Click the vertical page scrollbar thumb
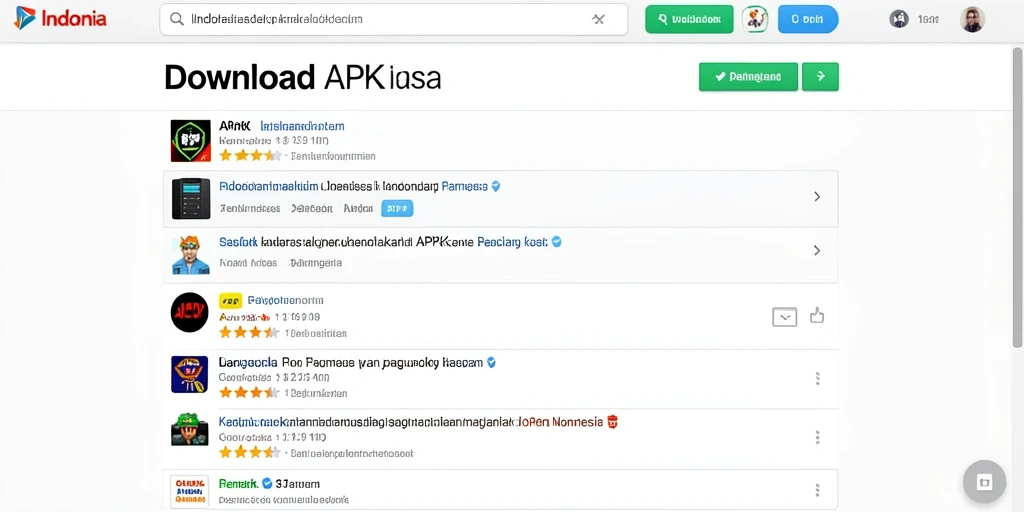This screenshot has height=512, width=1024. (x=1017, y=199)
